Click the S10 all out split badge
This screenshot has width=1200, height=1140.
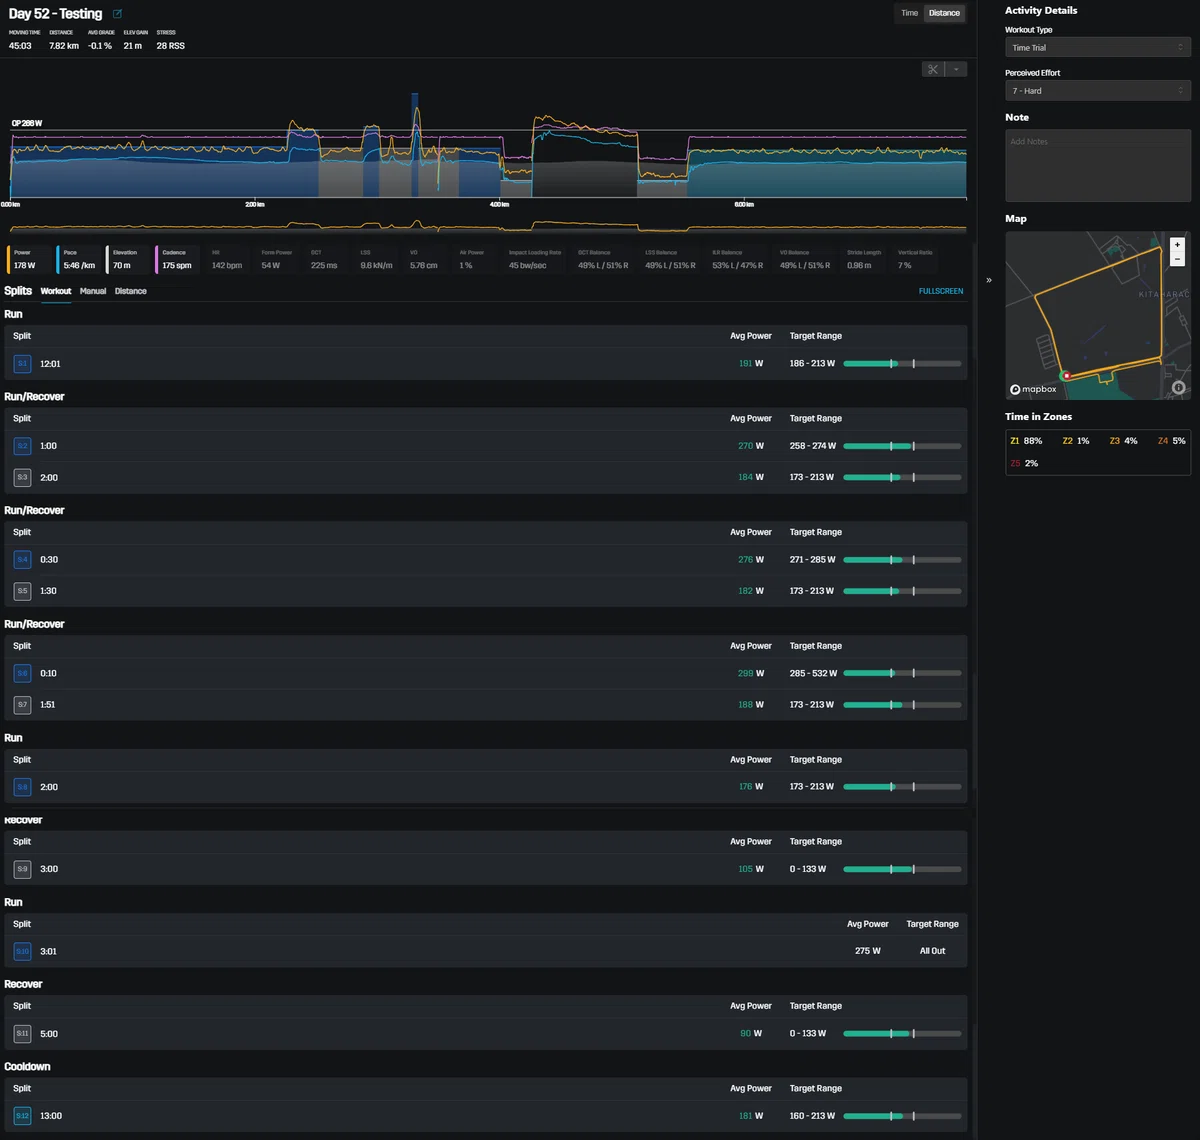click(22, 951)
